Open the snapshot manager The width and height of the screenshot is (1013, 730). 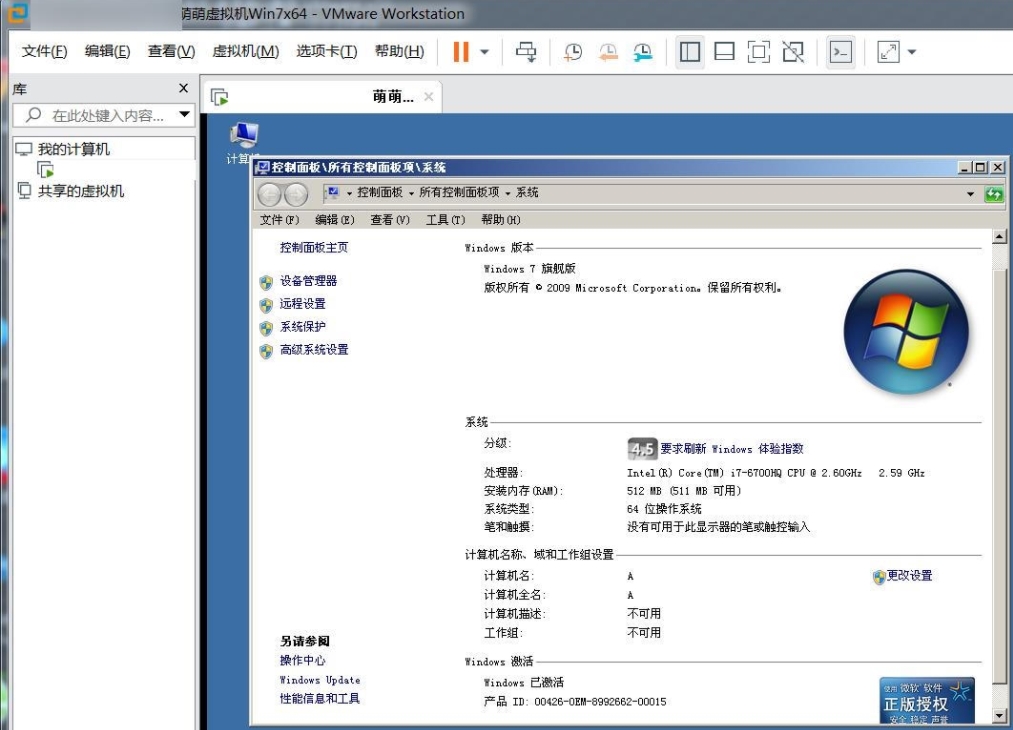[x=643, y=52]
